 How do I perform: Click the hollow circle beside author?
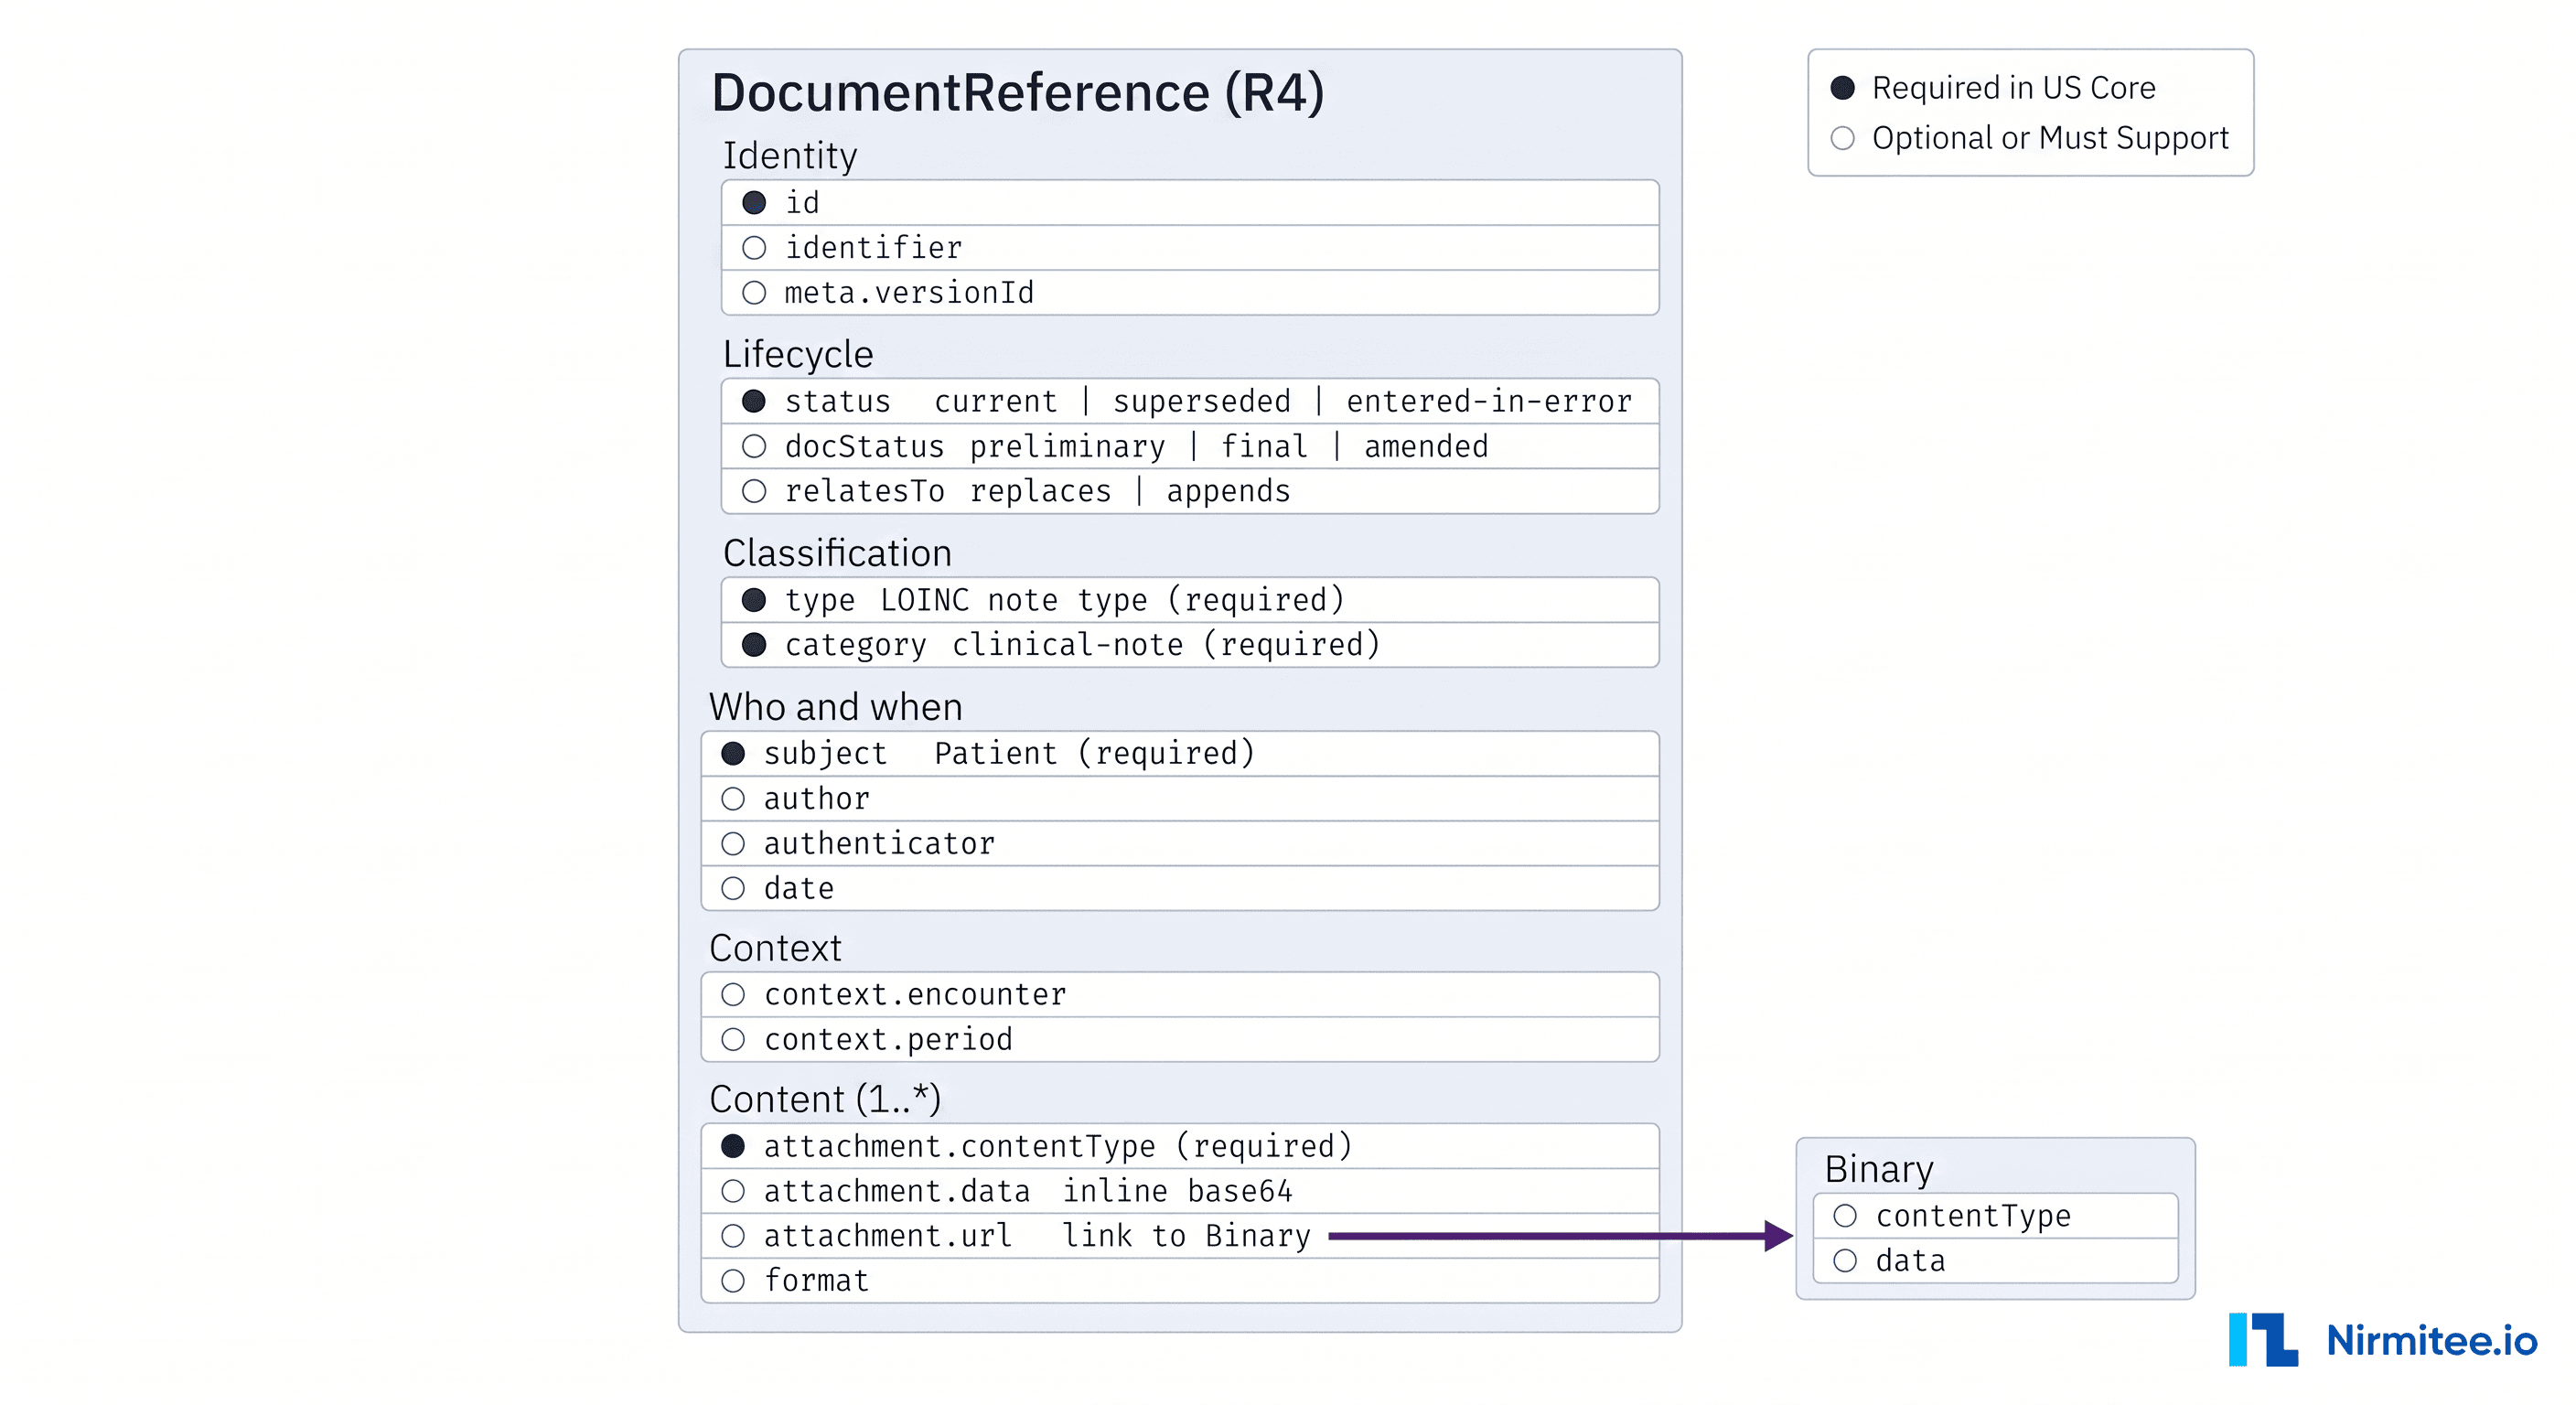pos(733,798)
